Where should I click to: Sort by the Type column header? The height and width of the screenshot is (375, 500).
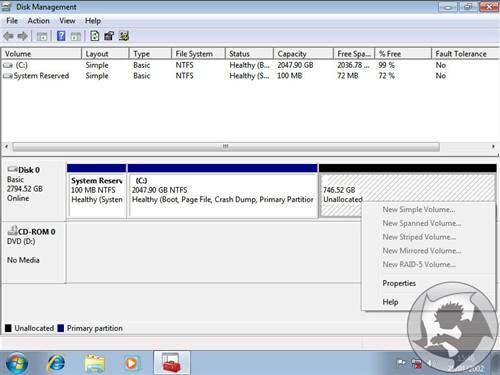pyautogui.click(x=150, y=54)
